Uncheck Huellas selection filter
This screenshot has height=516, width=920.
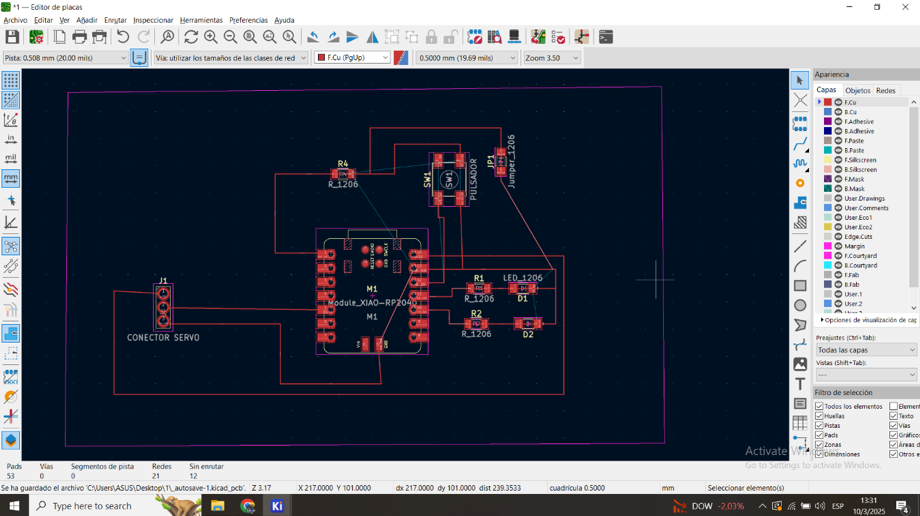[x=819, y=416]
